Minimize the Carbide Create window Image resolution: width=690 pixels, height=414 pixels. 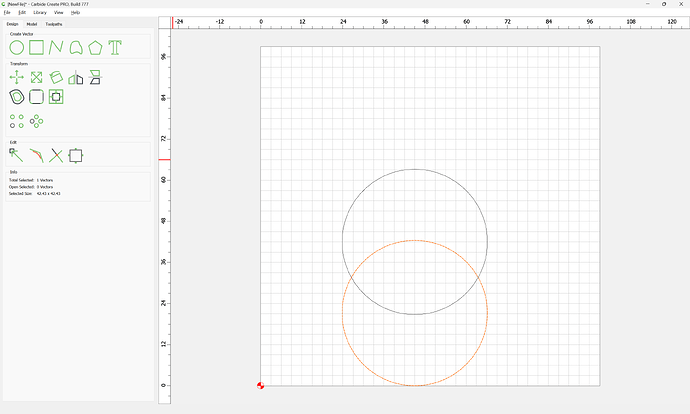pyautogui.click(x=648, y=4)
